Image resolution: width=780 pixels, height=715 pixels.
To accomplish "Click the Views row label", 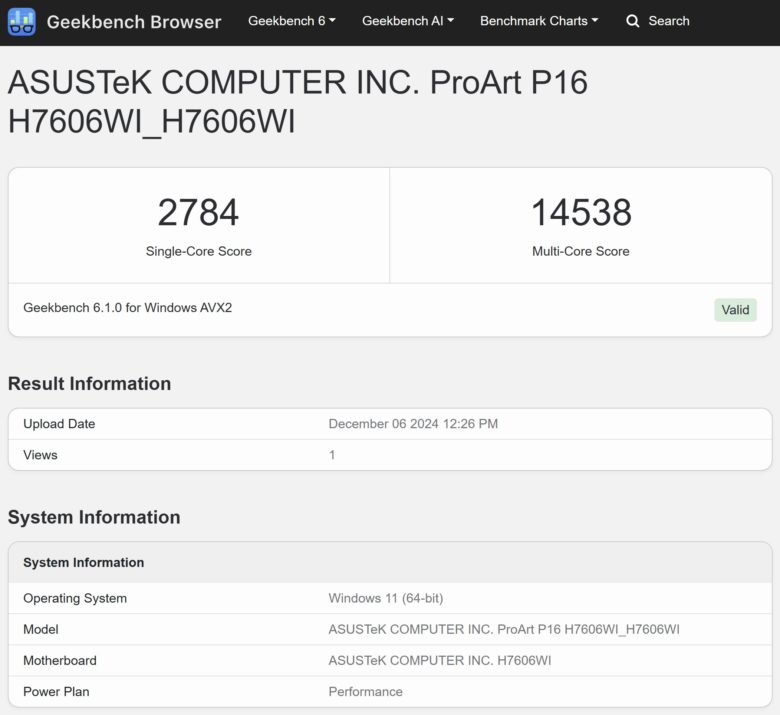I will pos(40,455).
